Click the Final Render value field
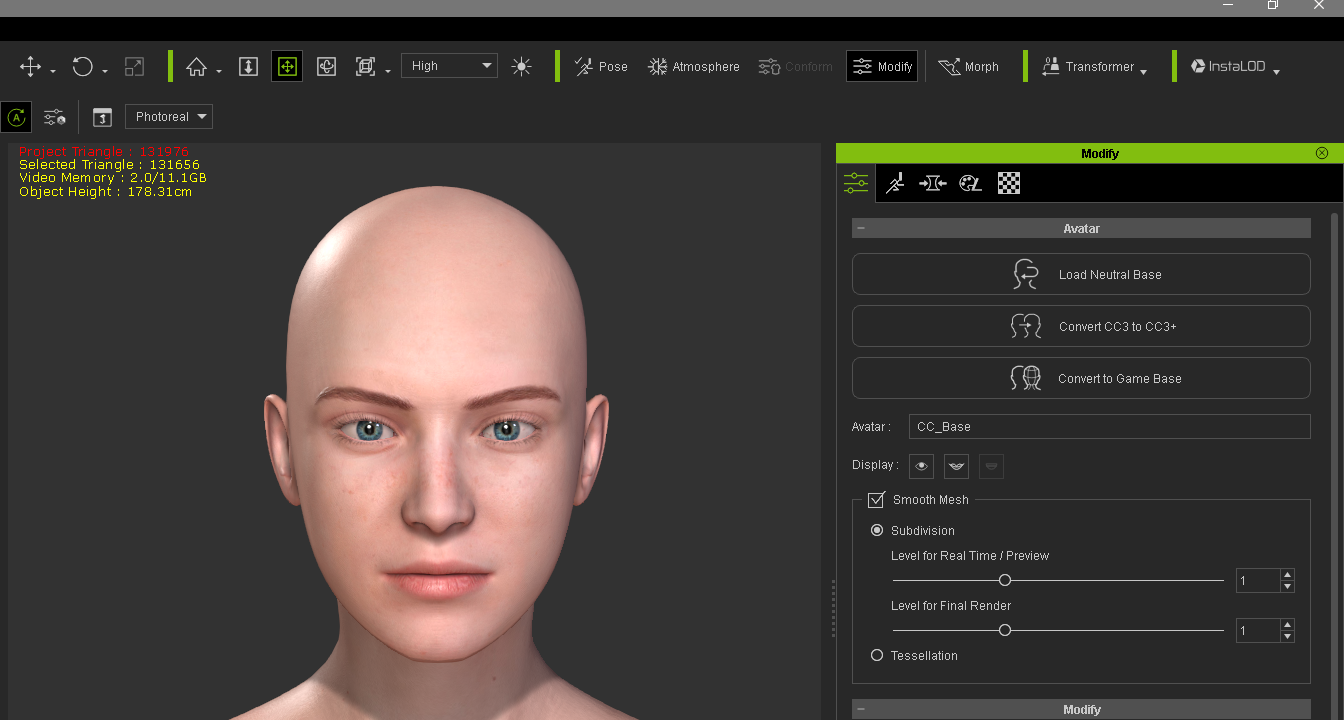Image resolution: width=1344 pixels, height=720 pixels. (x=1258, y=630)
